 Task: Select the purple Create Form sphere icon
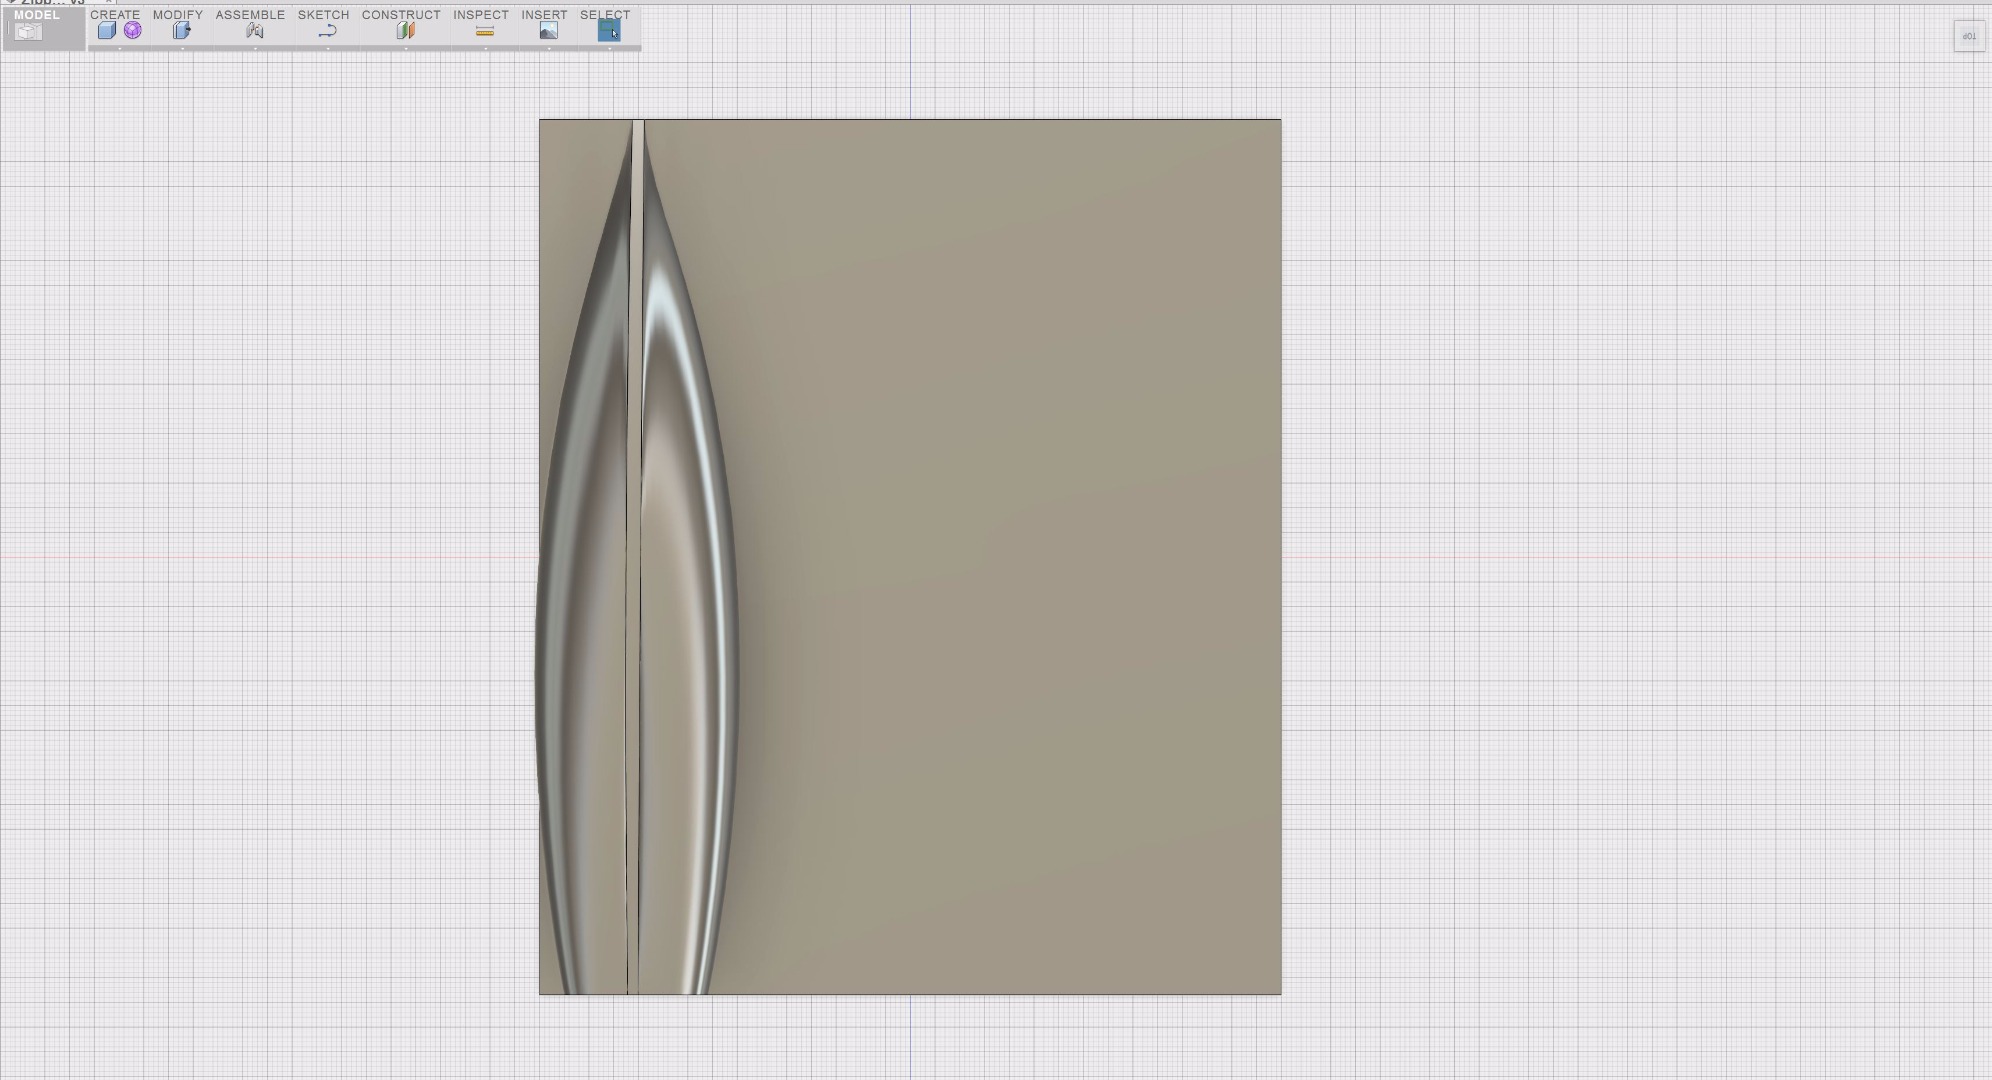tap(133, 31)
